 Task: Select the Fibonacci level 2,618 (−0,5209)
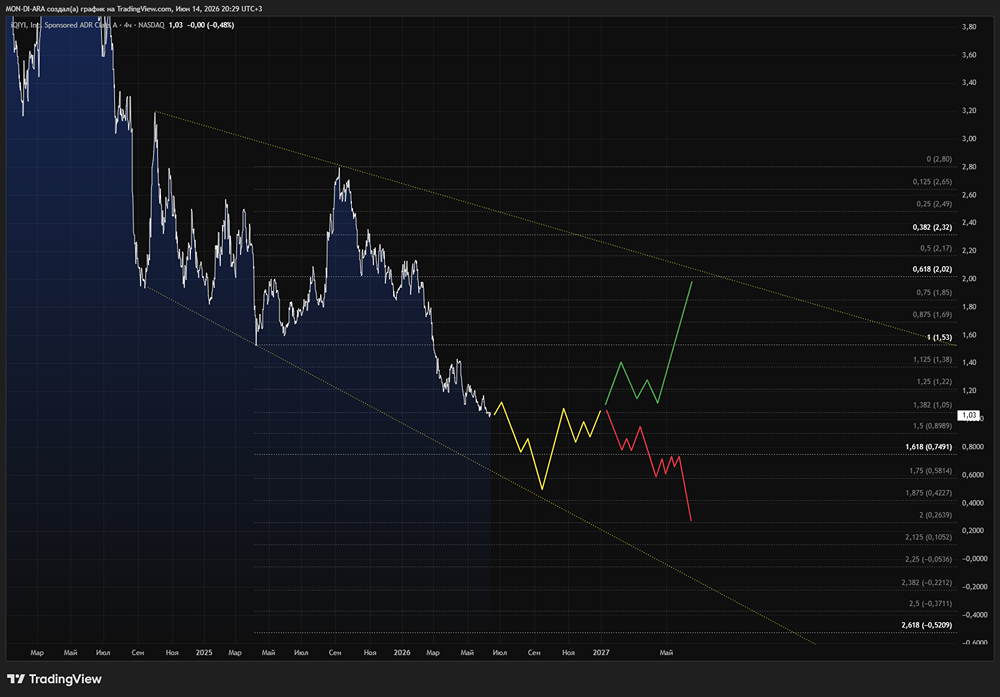(x=926, y=625)
